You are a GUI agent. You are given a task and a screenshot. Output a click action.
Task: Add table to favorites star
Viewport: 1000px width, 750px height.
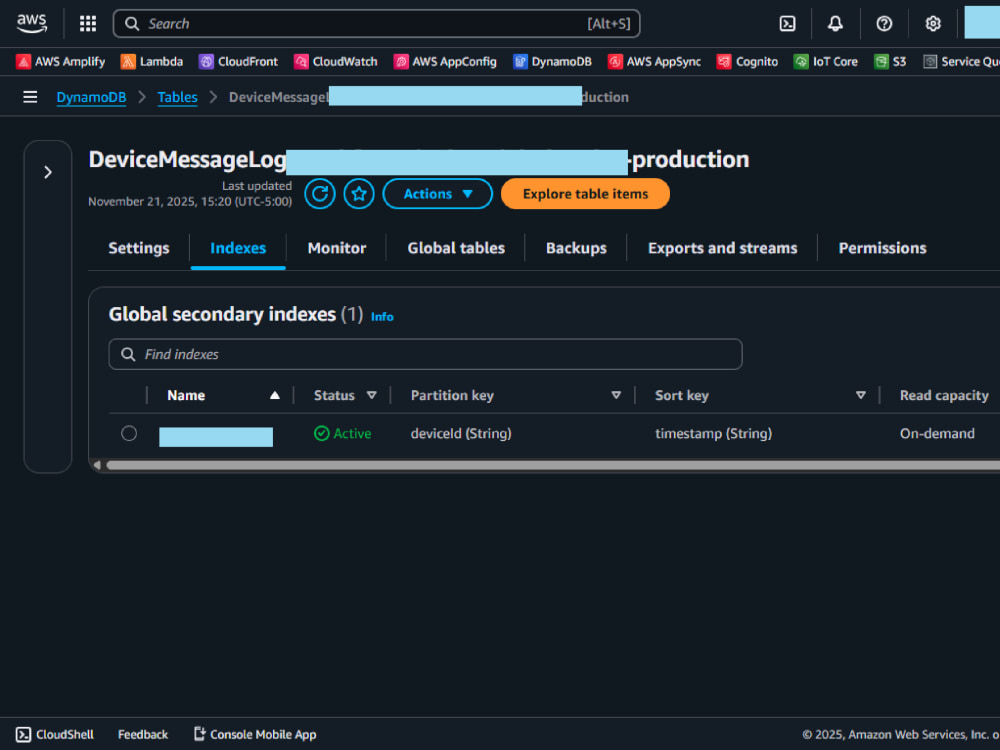tap(359, 194)
